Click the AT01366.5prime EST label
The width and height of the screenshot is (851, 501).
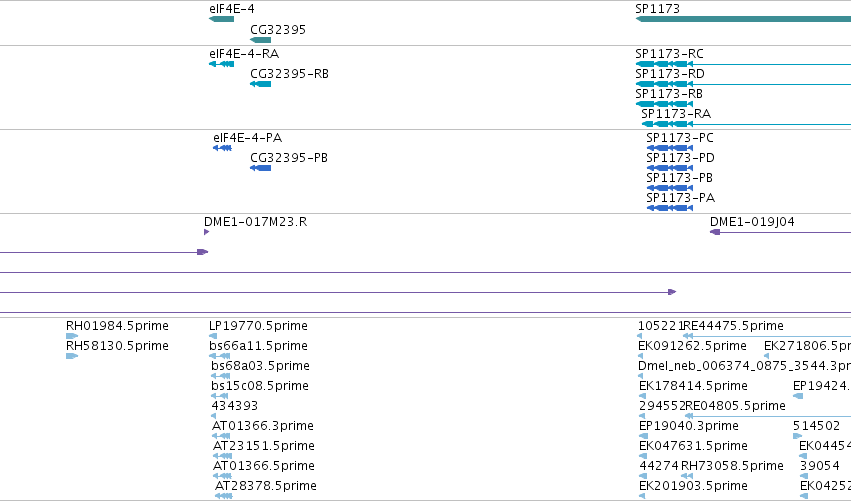(264, 466)
